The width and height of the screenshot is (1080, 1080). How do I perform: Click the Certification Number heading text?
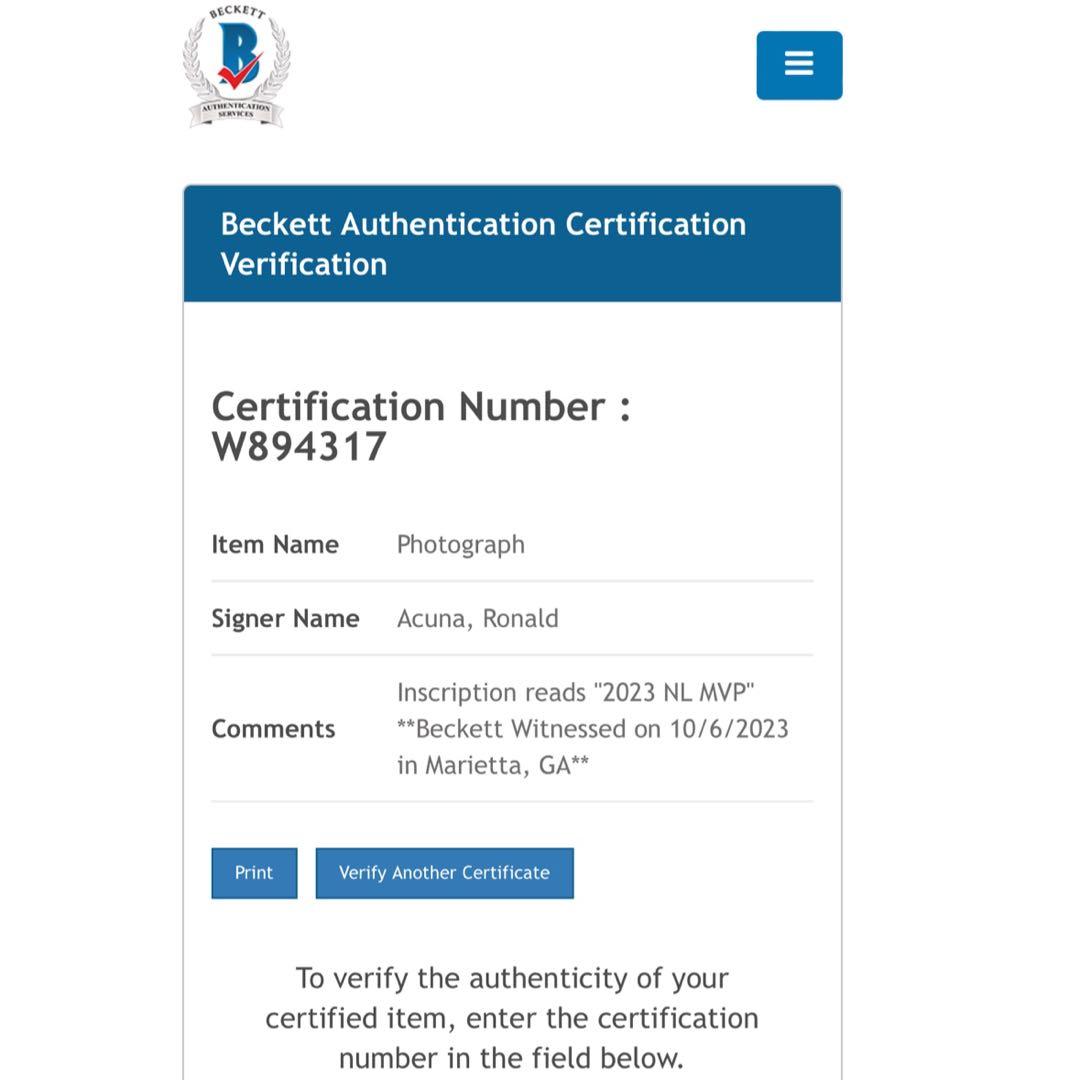pyautogui.click(x=421, y=407)
